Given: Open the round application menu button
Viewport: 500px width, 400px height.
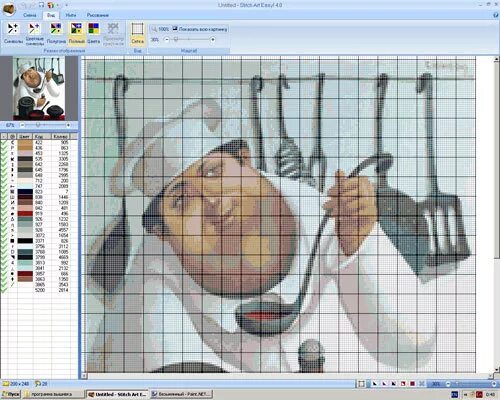Looking at the screenshot, I should click(x=9, y=9).
